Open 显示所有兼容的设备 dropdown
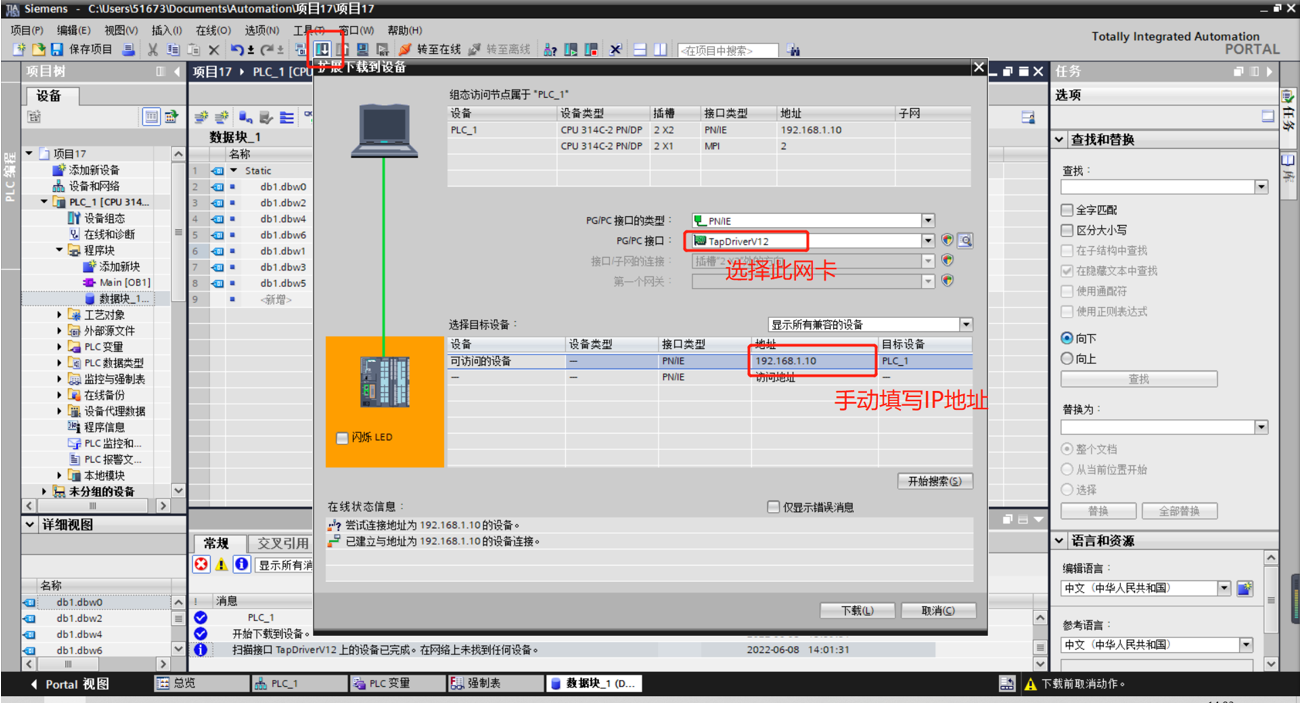The height and width of the screenshot is (703, 1301). [965, 325]
